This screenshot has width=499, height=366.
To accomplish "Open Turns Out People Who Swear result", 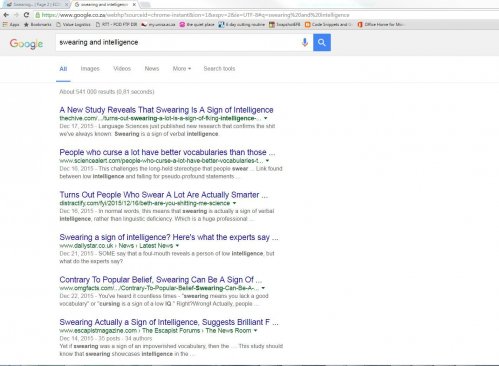I will pyautogui.click(x=164, y=195).
